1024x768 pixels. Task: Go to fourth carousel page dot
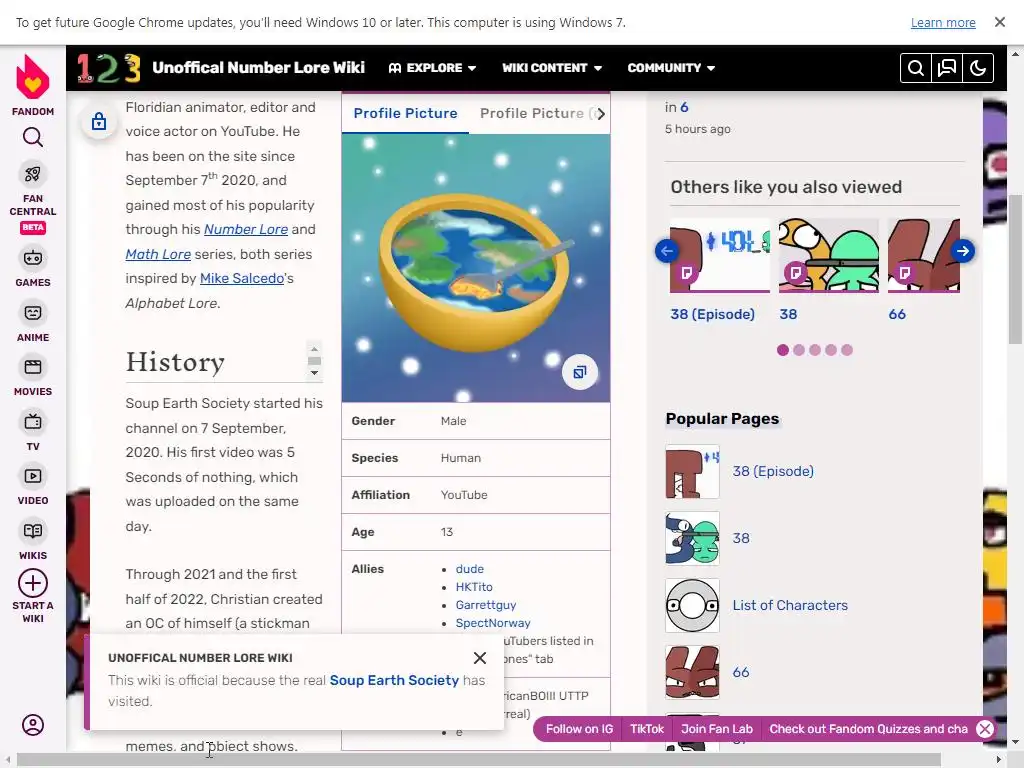831,350
